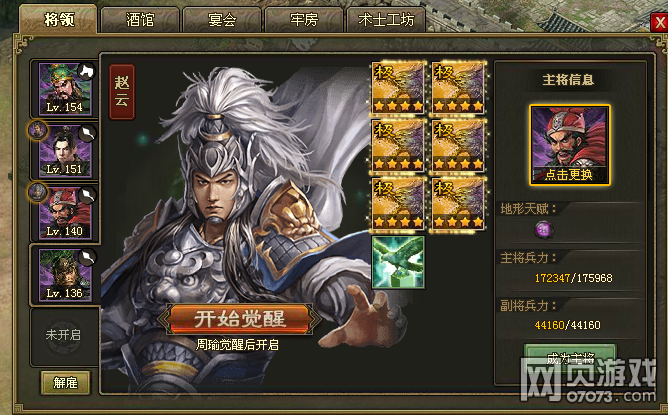
Task: Switch to the 酒馆 tab
Action: [140, 20]
